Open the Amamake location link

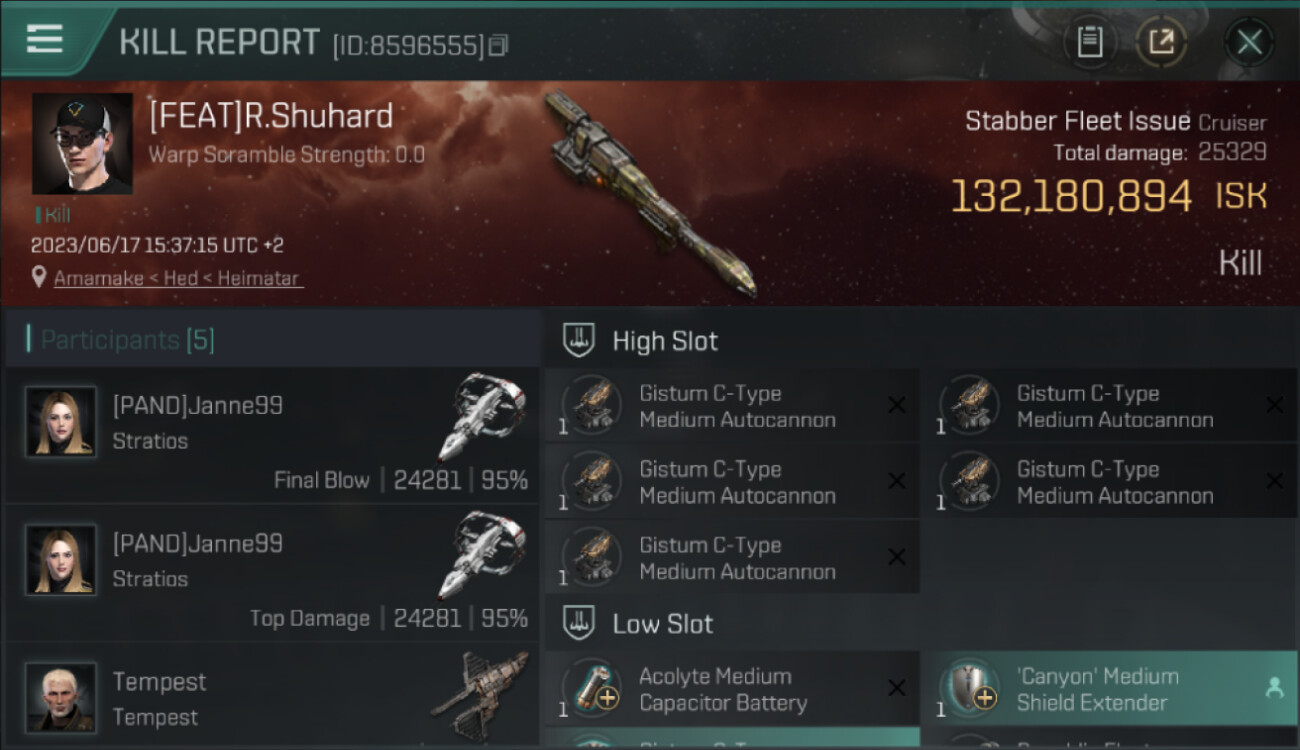pos(177,278)
